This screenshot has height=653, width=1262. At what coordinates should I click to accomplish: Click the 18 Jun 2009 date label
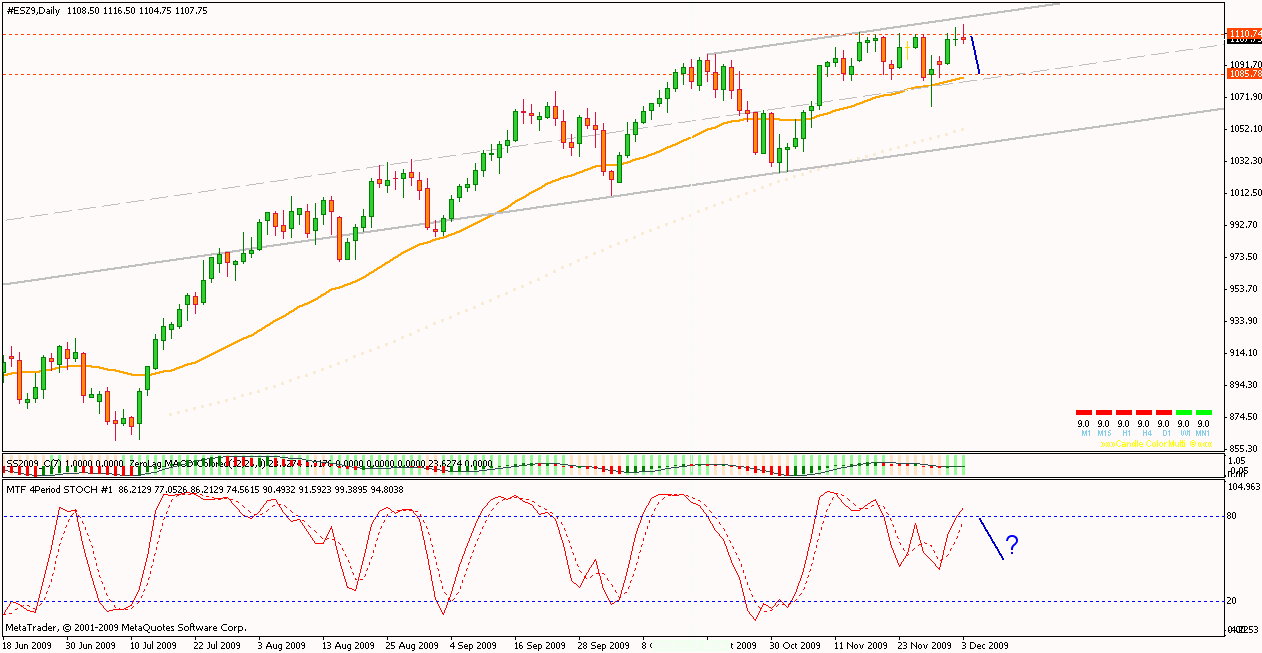pyautogui.click(x=30, y=646)
